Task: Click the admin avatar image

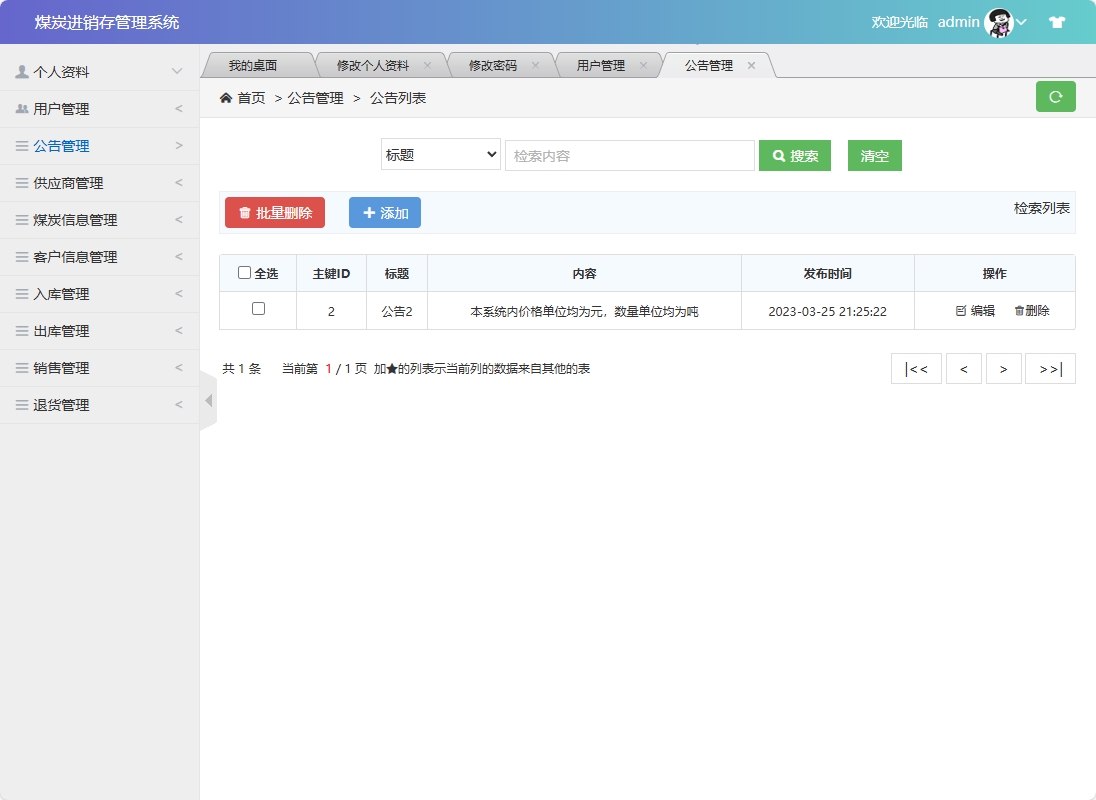Action: click(x=998, y=21)
